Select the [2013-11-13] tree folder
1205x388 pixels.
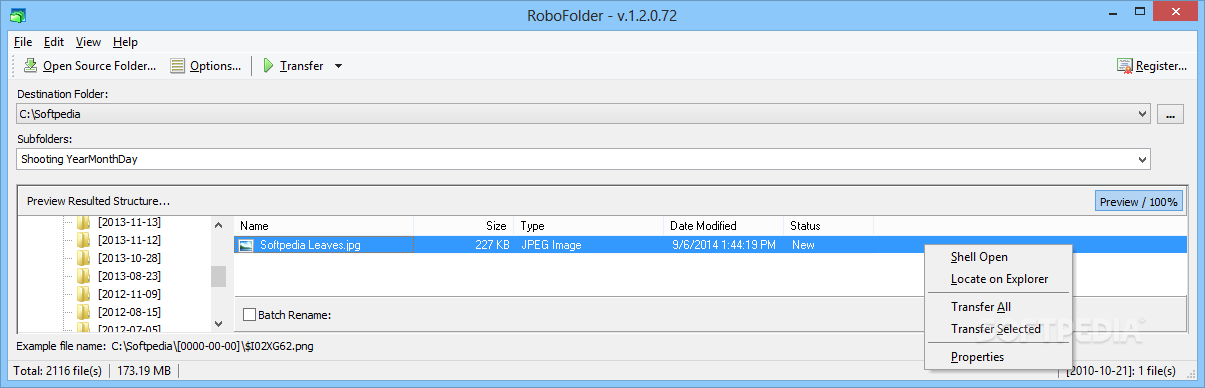click(x=129, y=222)
